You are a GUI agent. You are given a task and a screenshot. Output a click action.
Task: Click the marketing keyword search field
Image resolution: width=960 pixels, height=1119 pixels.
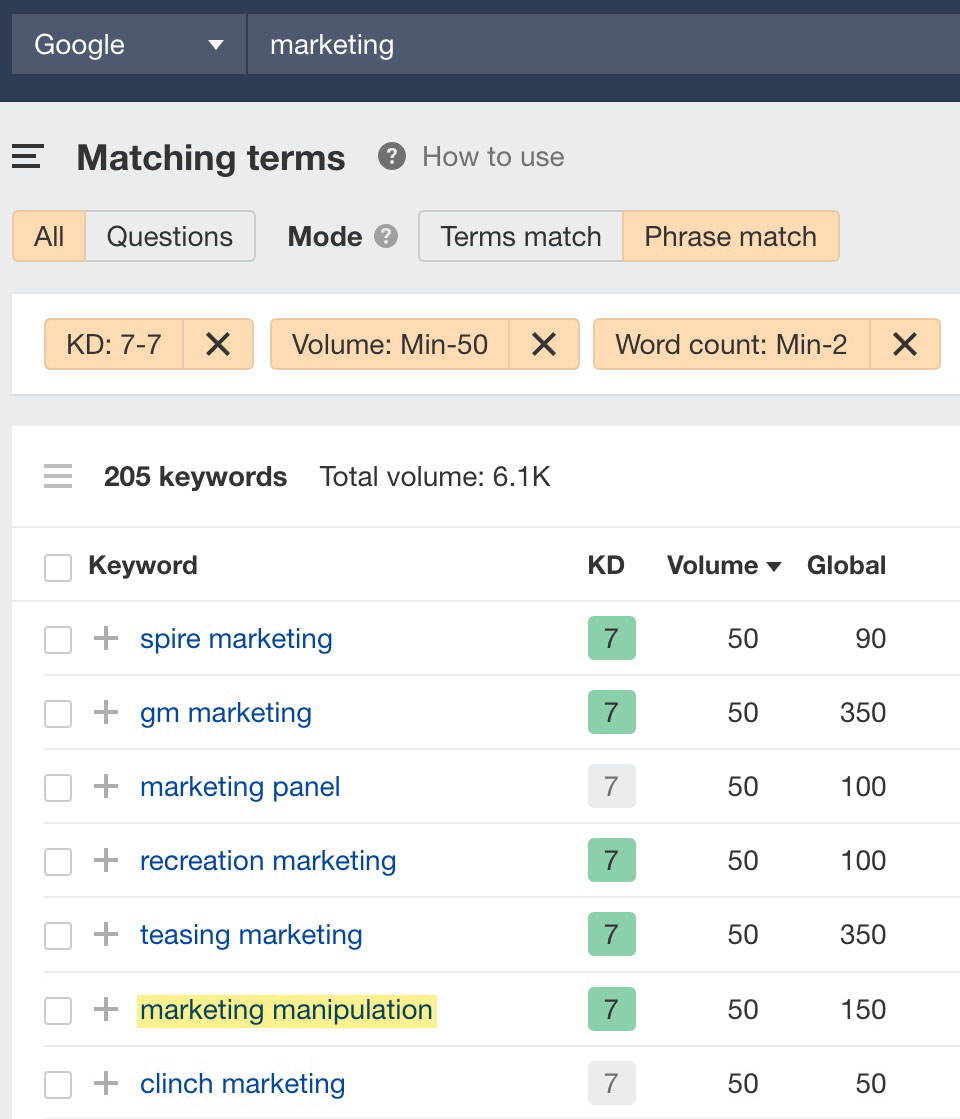click(x=600, y=45)
